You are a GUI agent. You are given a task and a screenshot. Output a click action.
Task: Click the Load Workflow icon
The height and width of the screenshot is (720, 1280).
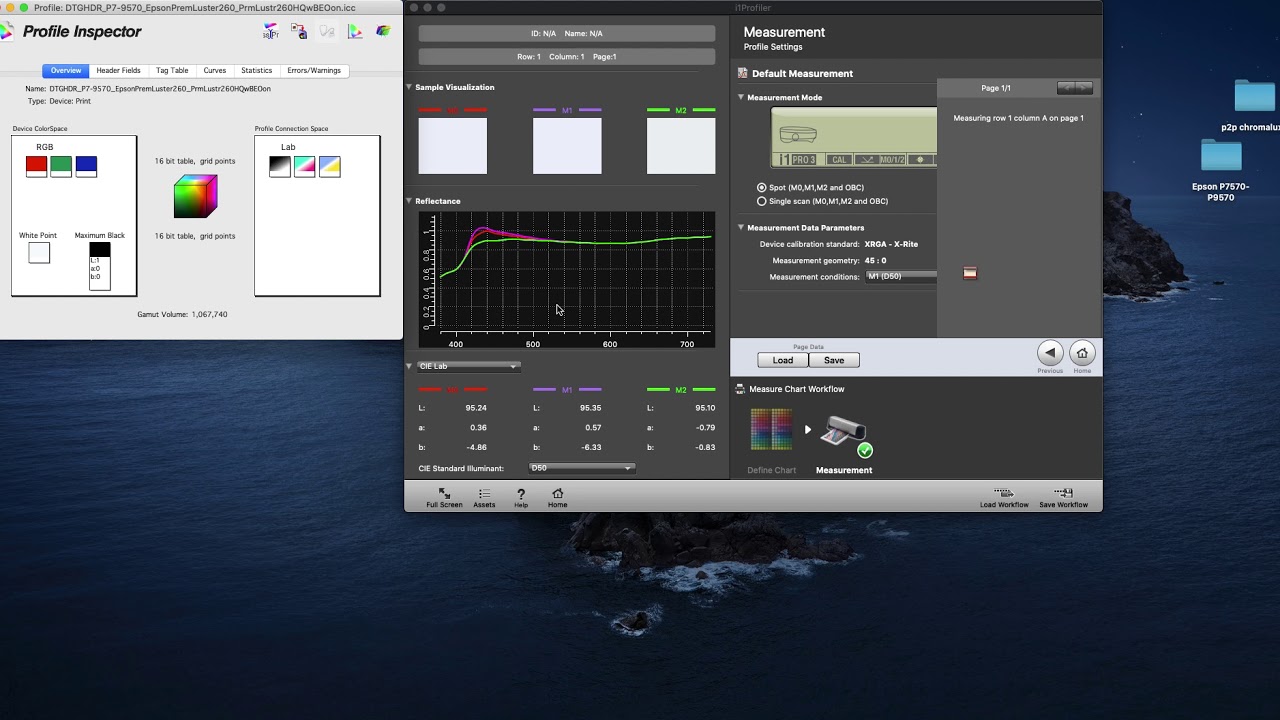point(1004,493)
